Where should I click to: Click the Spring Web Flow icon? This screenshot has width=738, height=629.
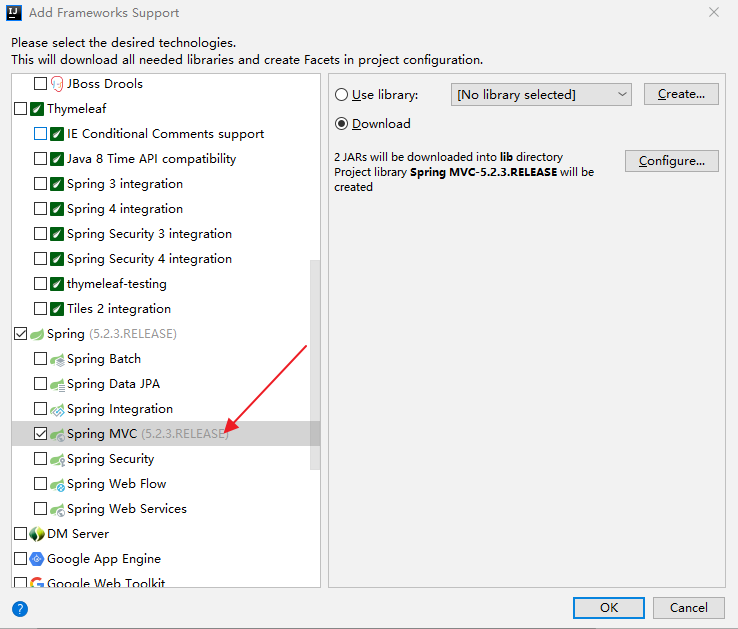(x=57, y=484)
